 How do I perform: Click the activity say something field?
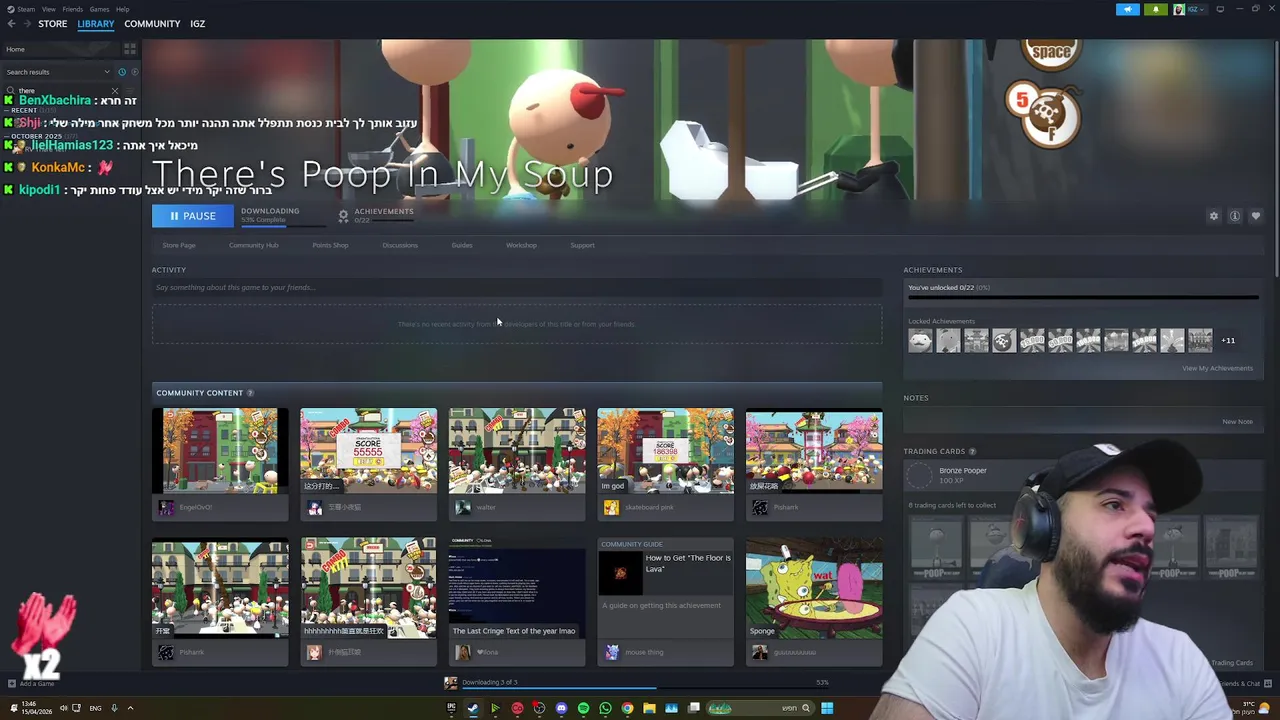[517, 287]
